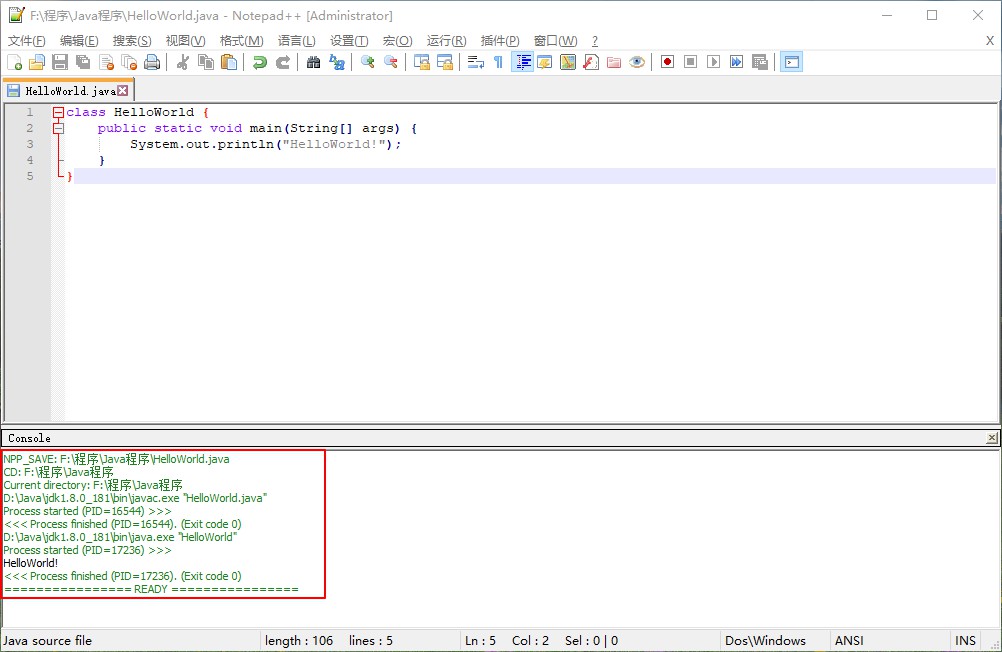Screen dimensions: 1002x652
Task: Save the current recorded macro
Action: click(x=760, y=62)
